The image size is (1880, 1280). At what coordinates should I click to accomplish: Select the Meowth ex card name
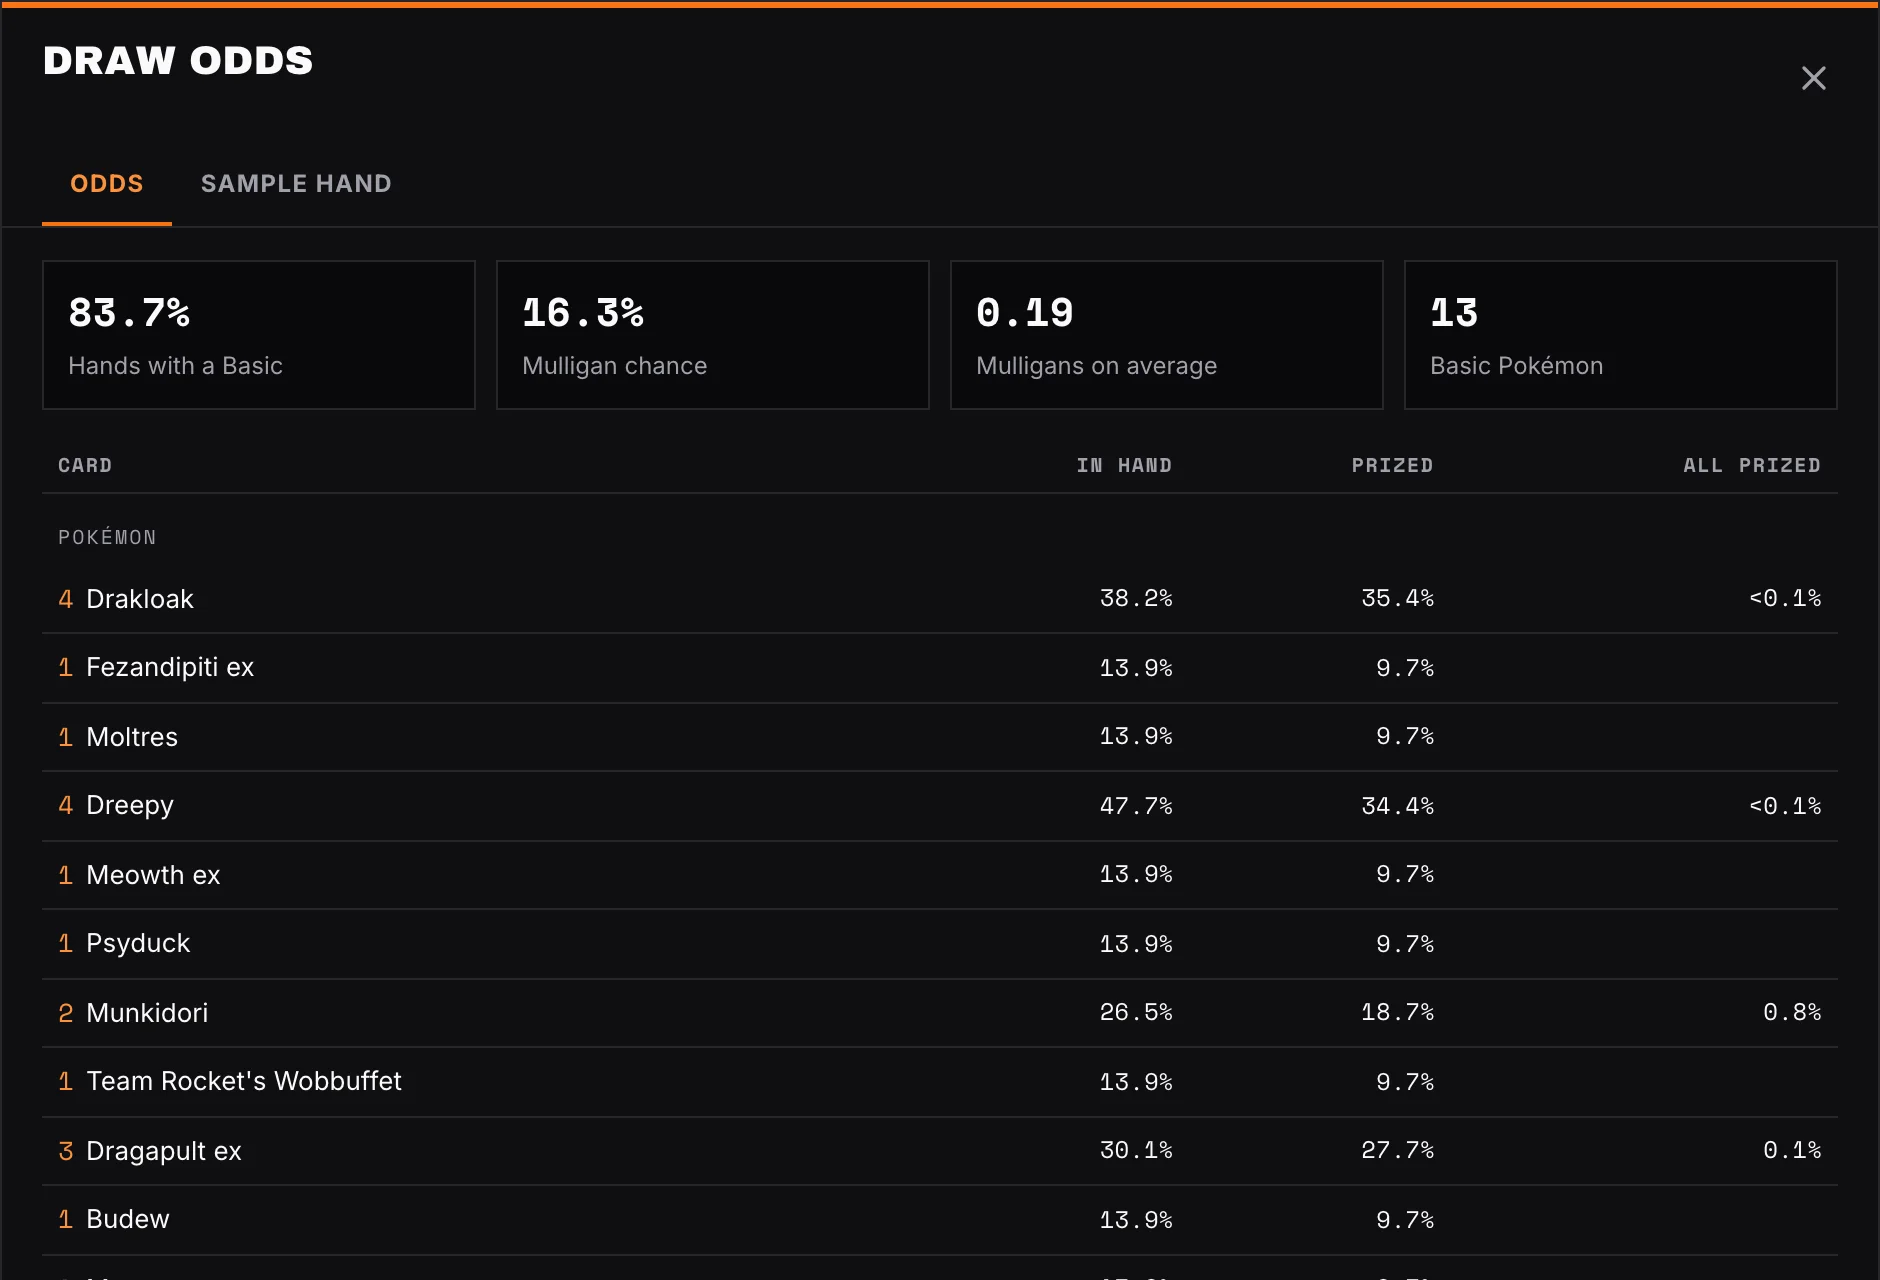point(153,875)
